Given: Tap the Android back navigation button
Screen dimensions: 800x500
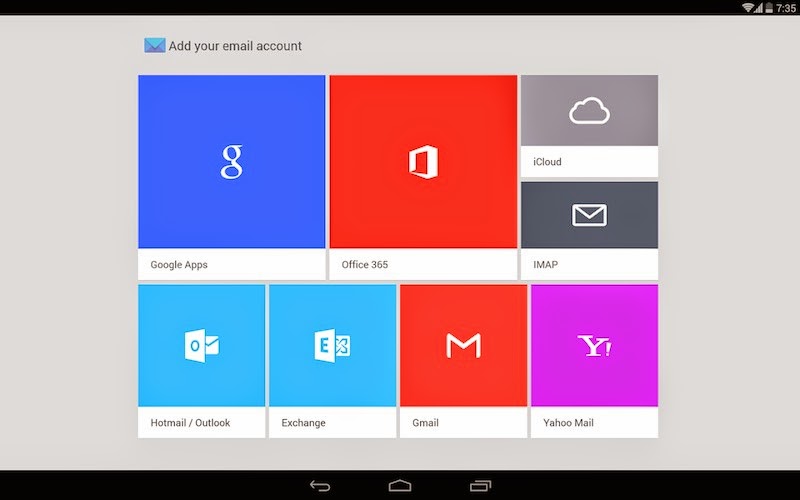Looking at the screenshot, I should [x=320, y=486].
